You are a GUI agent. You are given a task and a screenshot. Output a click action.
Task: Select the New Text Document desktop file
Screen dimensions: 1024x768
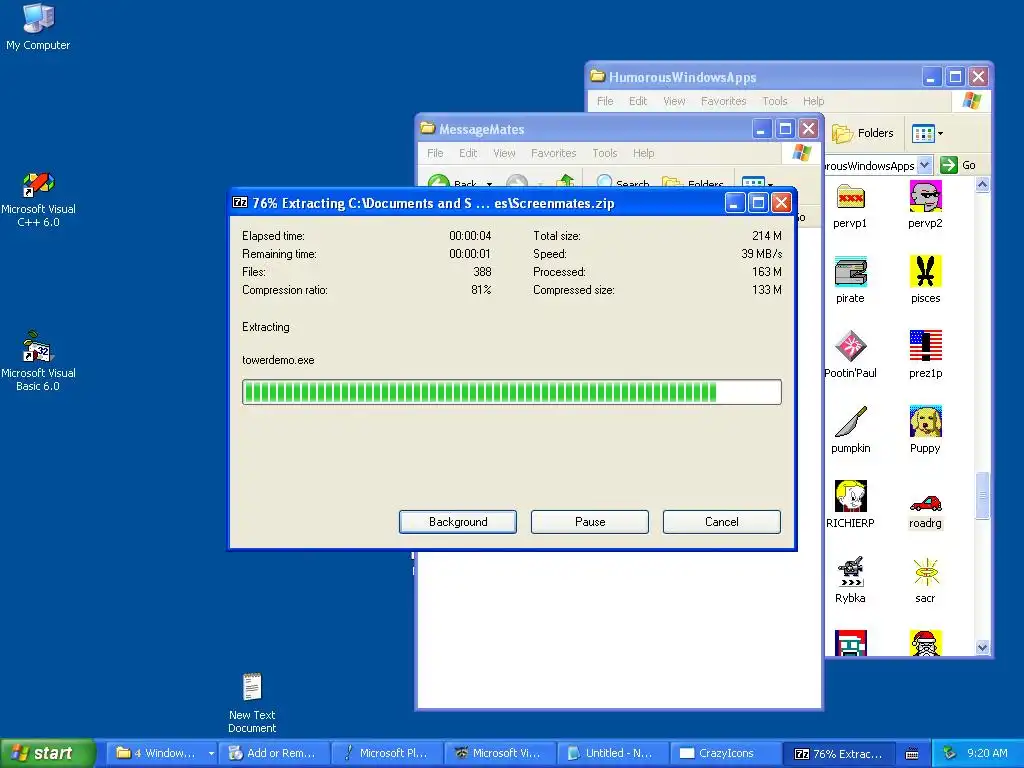[x=252, y=702]
